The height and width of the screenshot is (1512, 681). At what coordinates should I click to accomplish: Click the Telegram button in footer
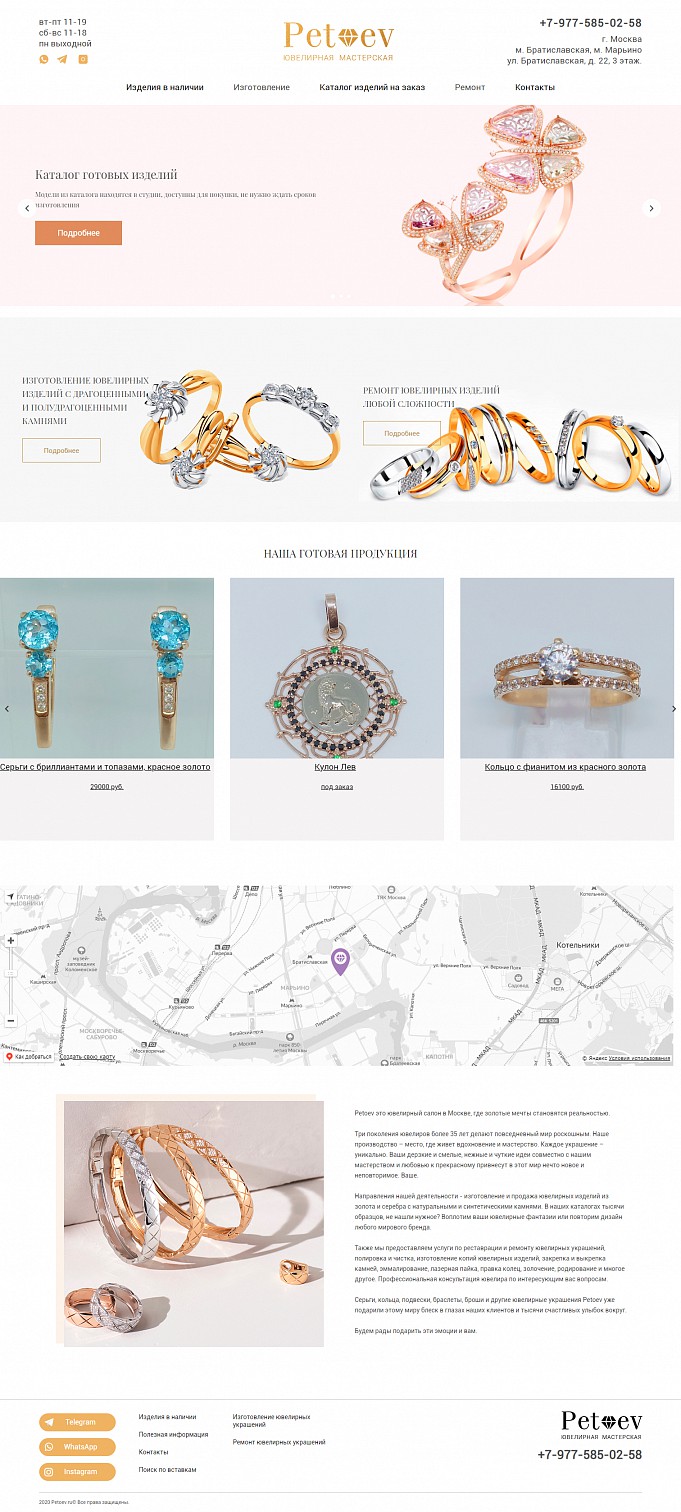77,1422
